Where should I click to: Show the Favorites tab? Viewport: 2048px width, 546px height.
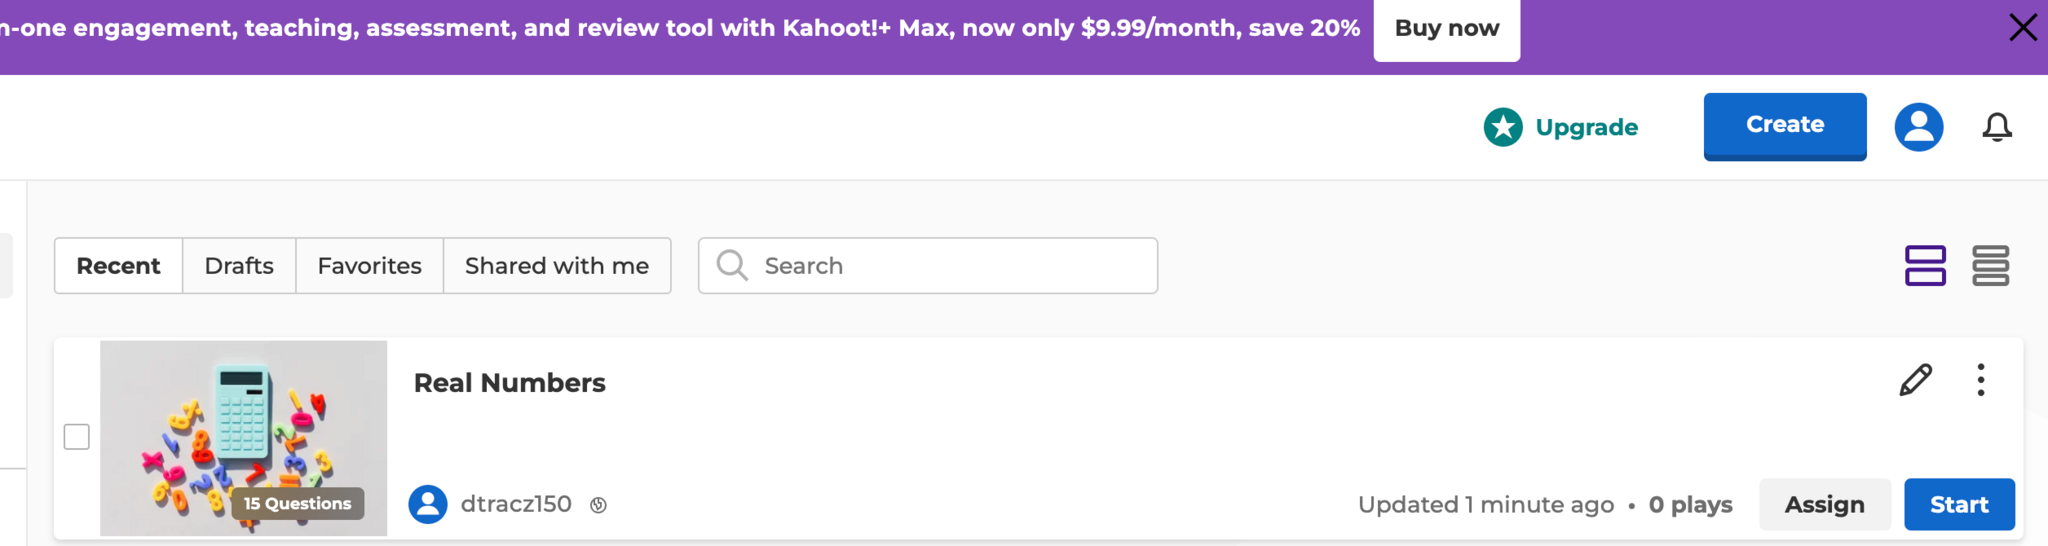click(x=369, y=266)
